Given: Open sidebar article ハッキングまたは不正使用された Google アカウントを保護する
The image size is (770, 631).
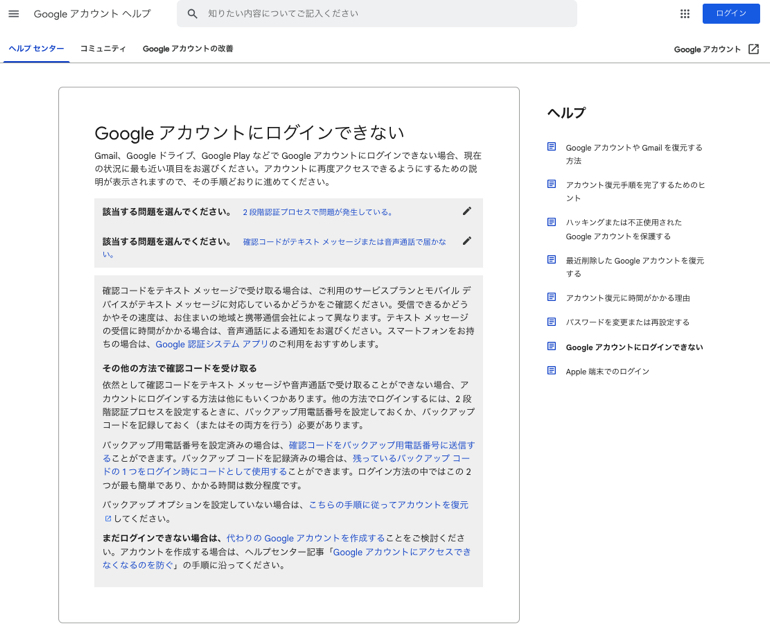Looking at the screenshot, I should pos(624,229).
